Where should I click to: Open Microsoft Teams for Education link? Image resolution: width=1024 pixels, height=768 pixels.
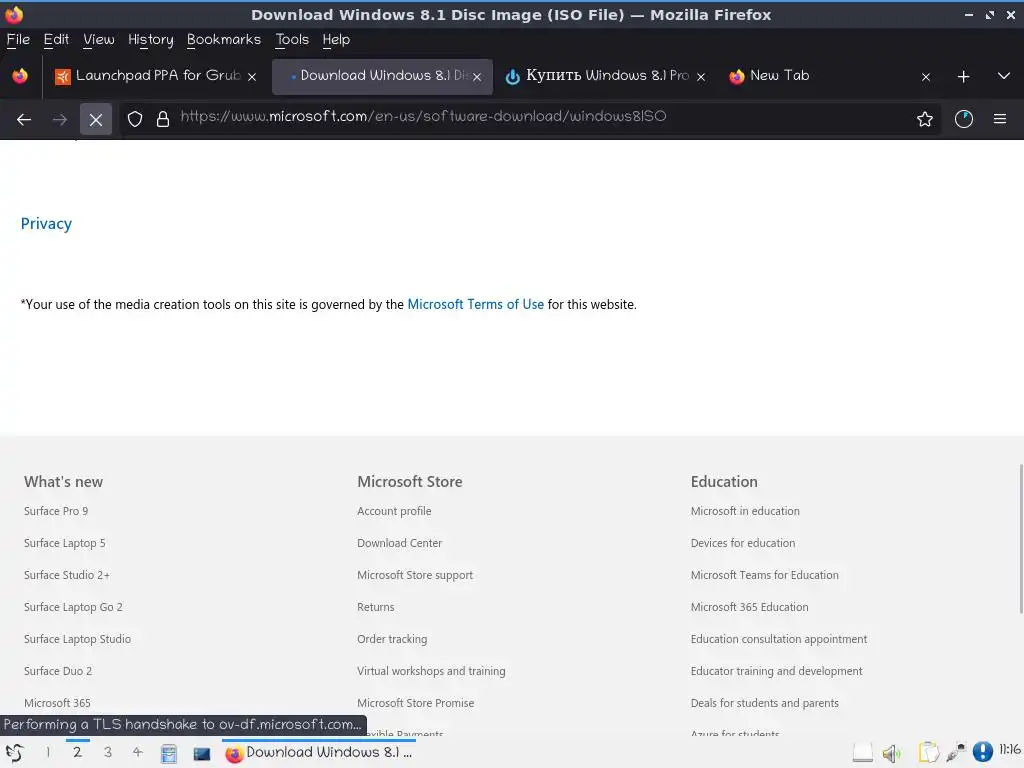pyautogui.click(x=765, y=575)
